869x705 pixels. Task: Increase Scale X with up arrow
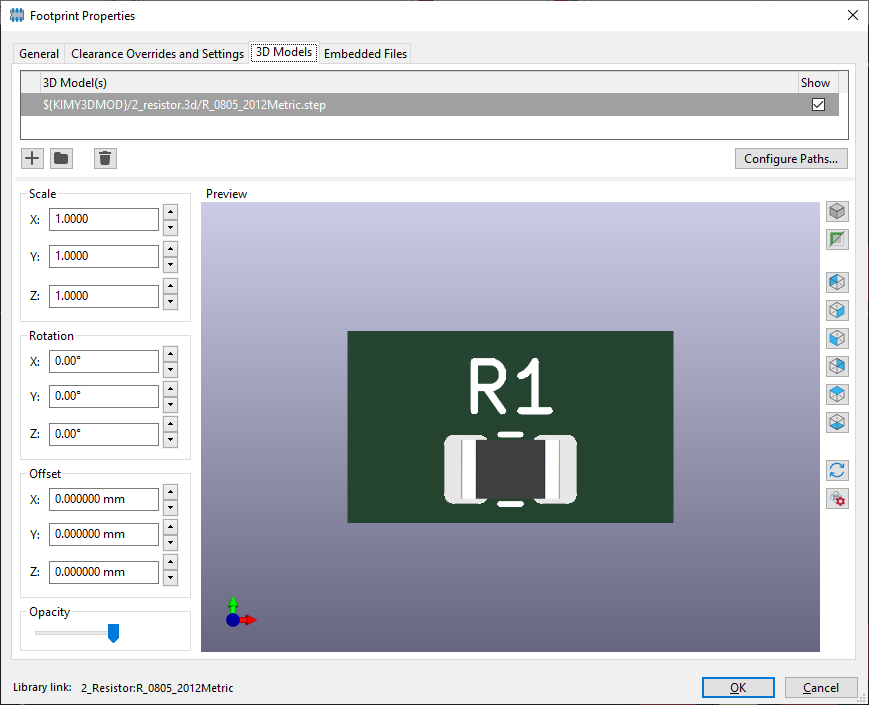pyautogui.click(x=170, y=212)
